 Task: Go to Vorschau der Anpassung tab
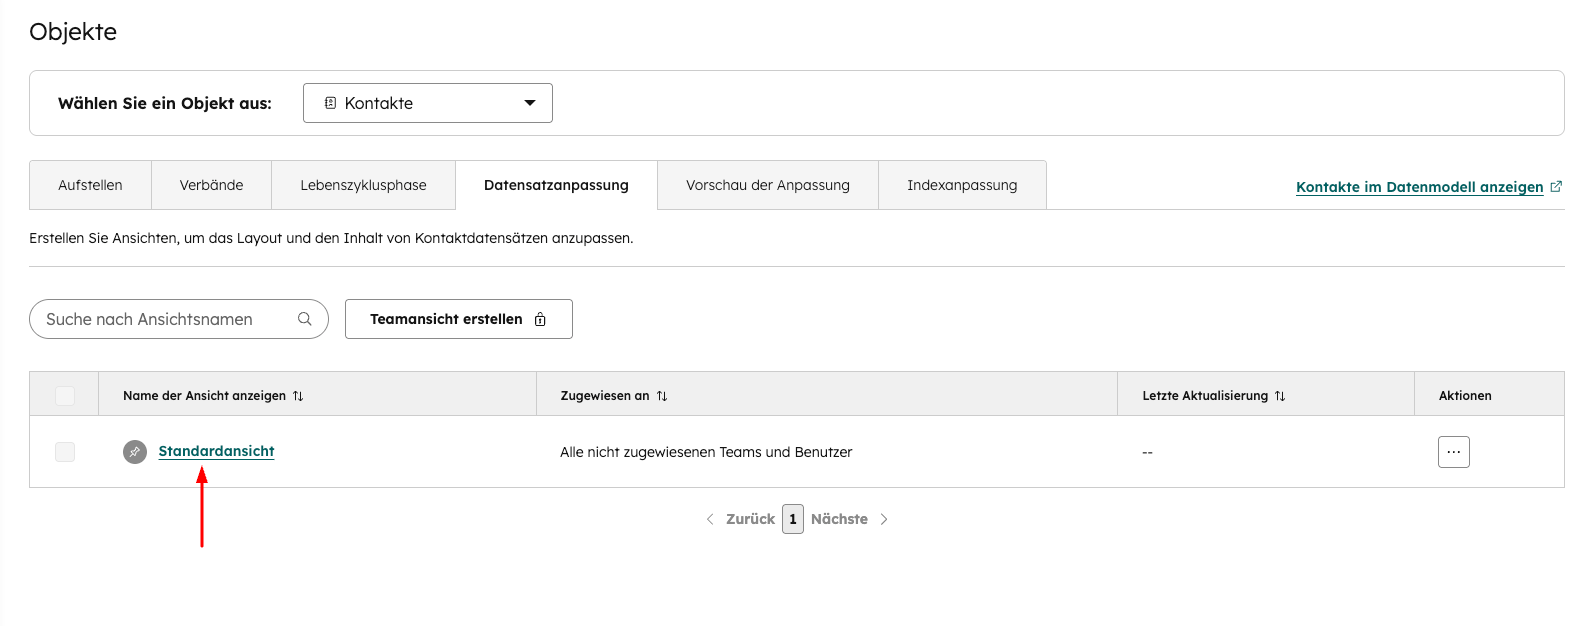point(767,185)
